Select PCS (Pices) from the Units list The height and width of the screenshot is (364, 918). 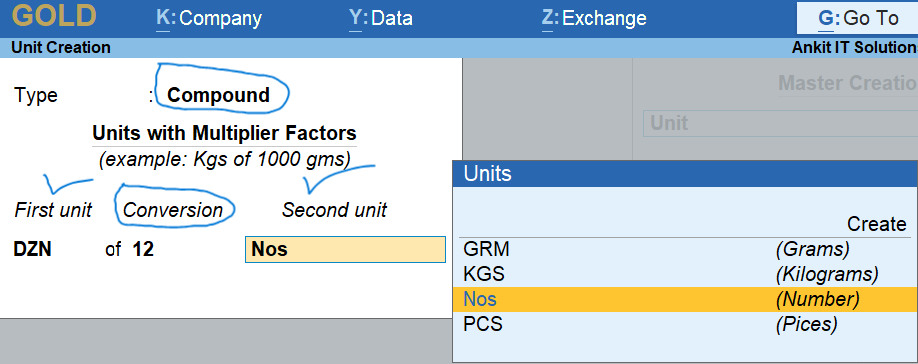pyautogui.click(x=685, y=324)
